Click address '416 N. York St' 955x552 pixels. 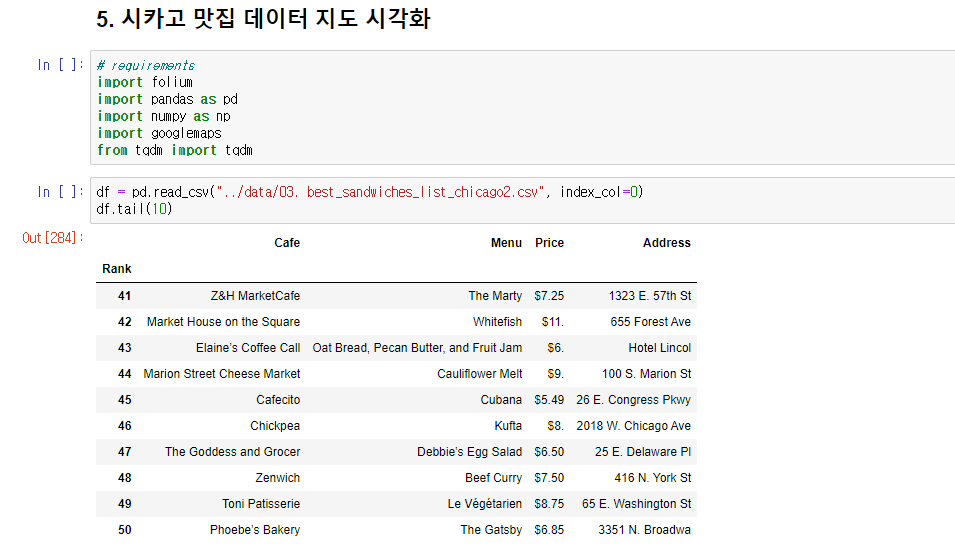pyautogui.click(x=652, y=478)
